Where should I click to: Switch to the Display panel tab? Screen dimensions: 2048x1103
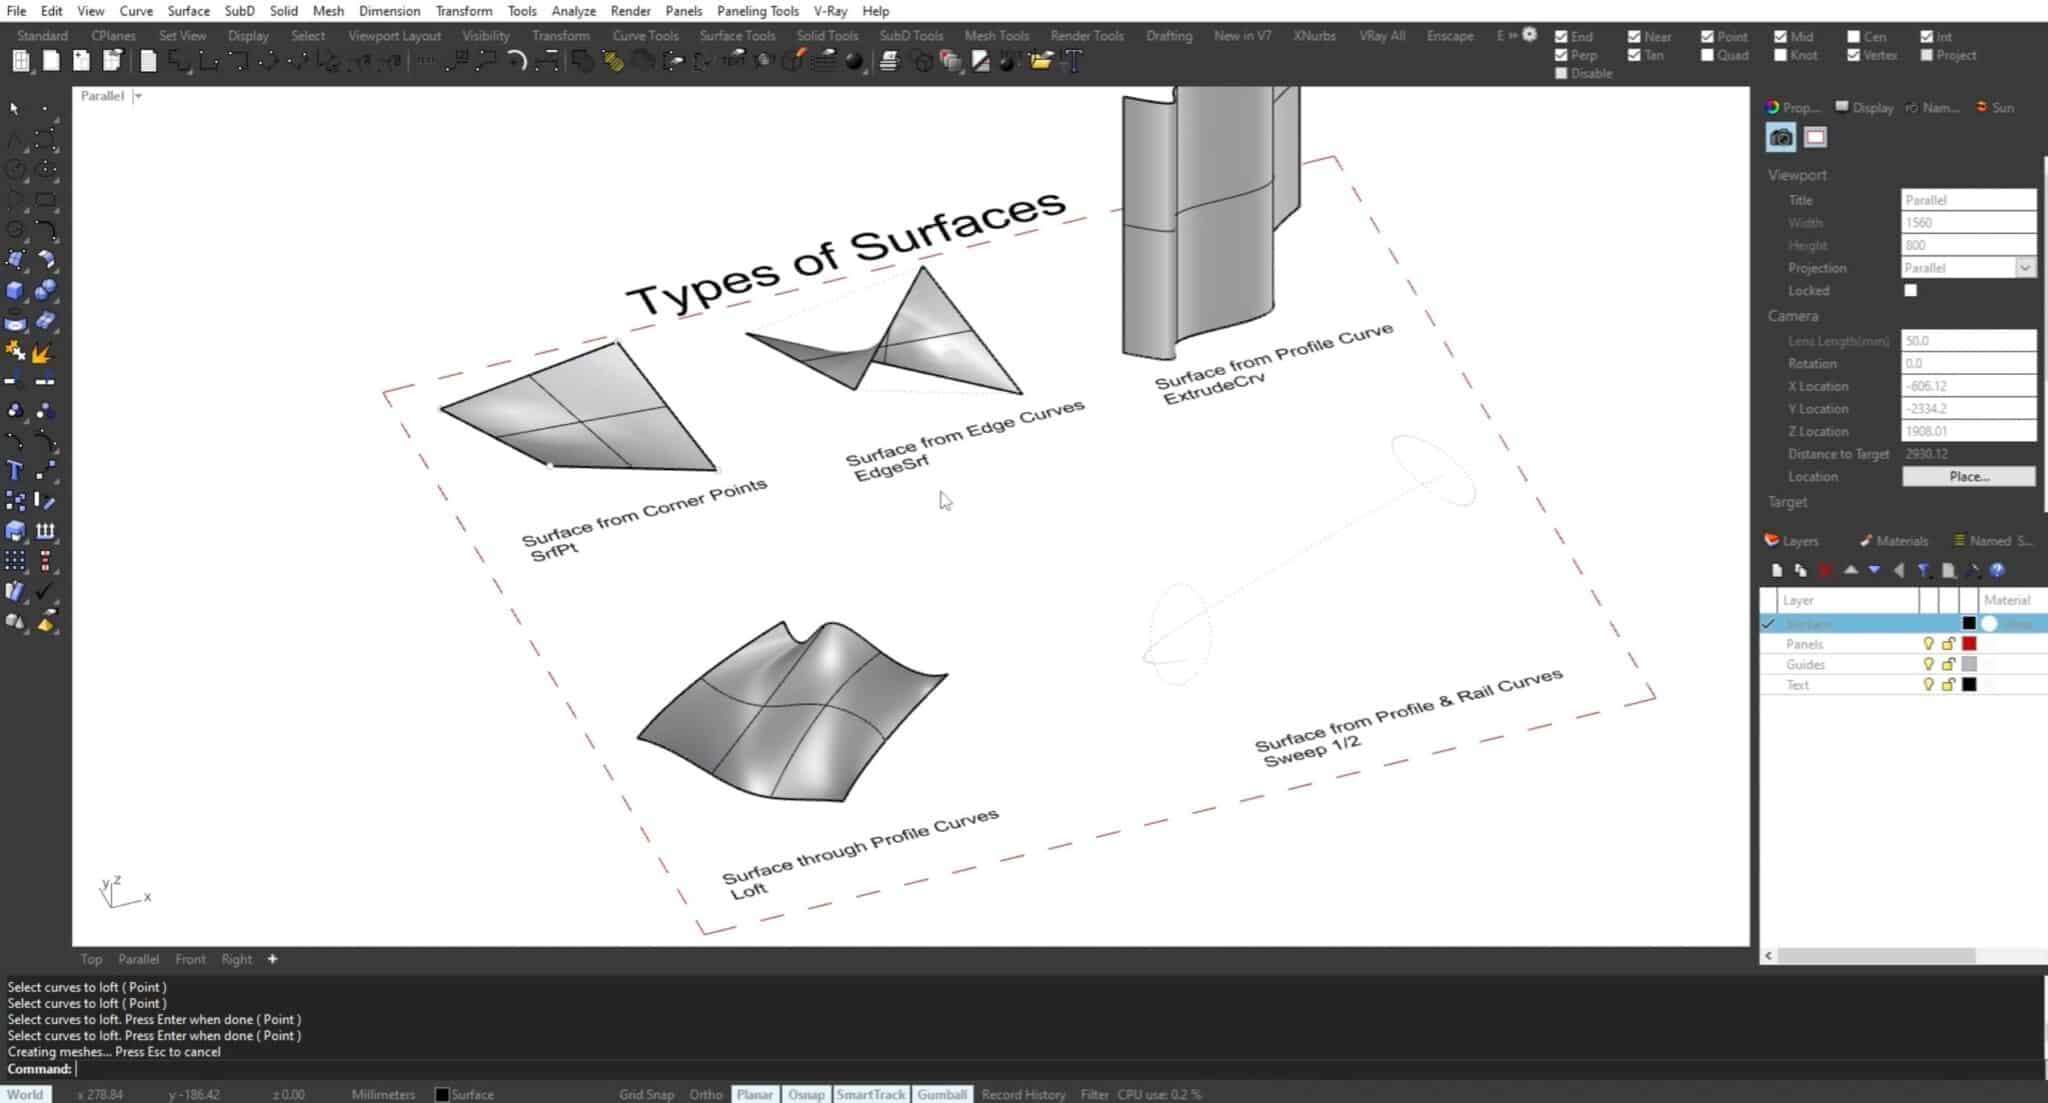[x=1865, y=108]
